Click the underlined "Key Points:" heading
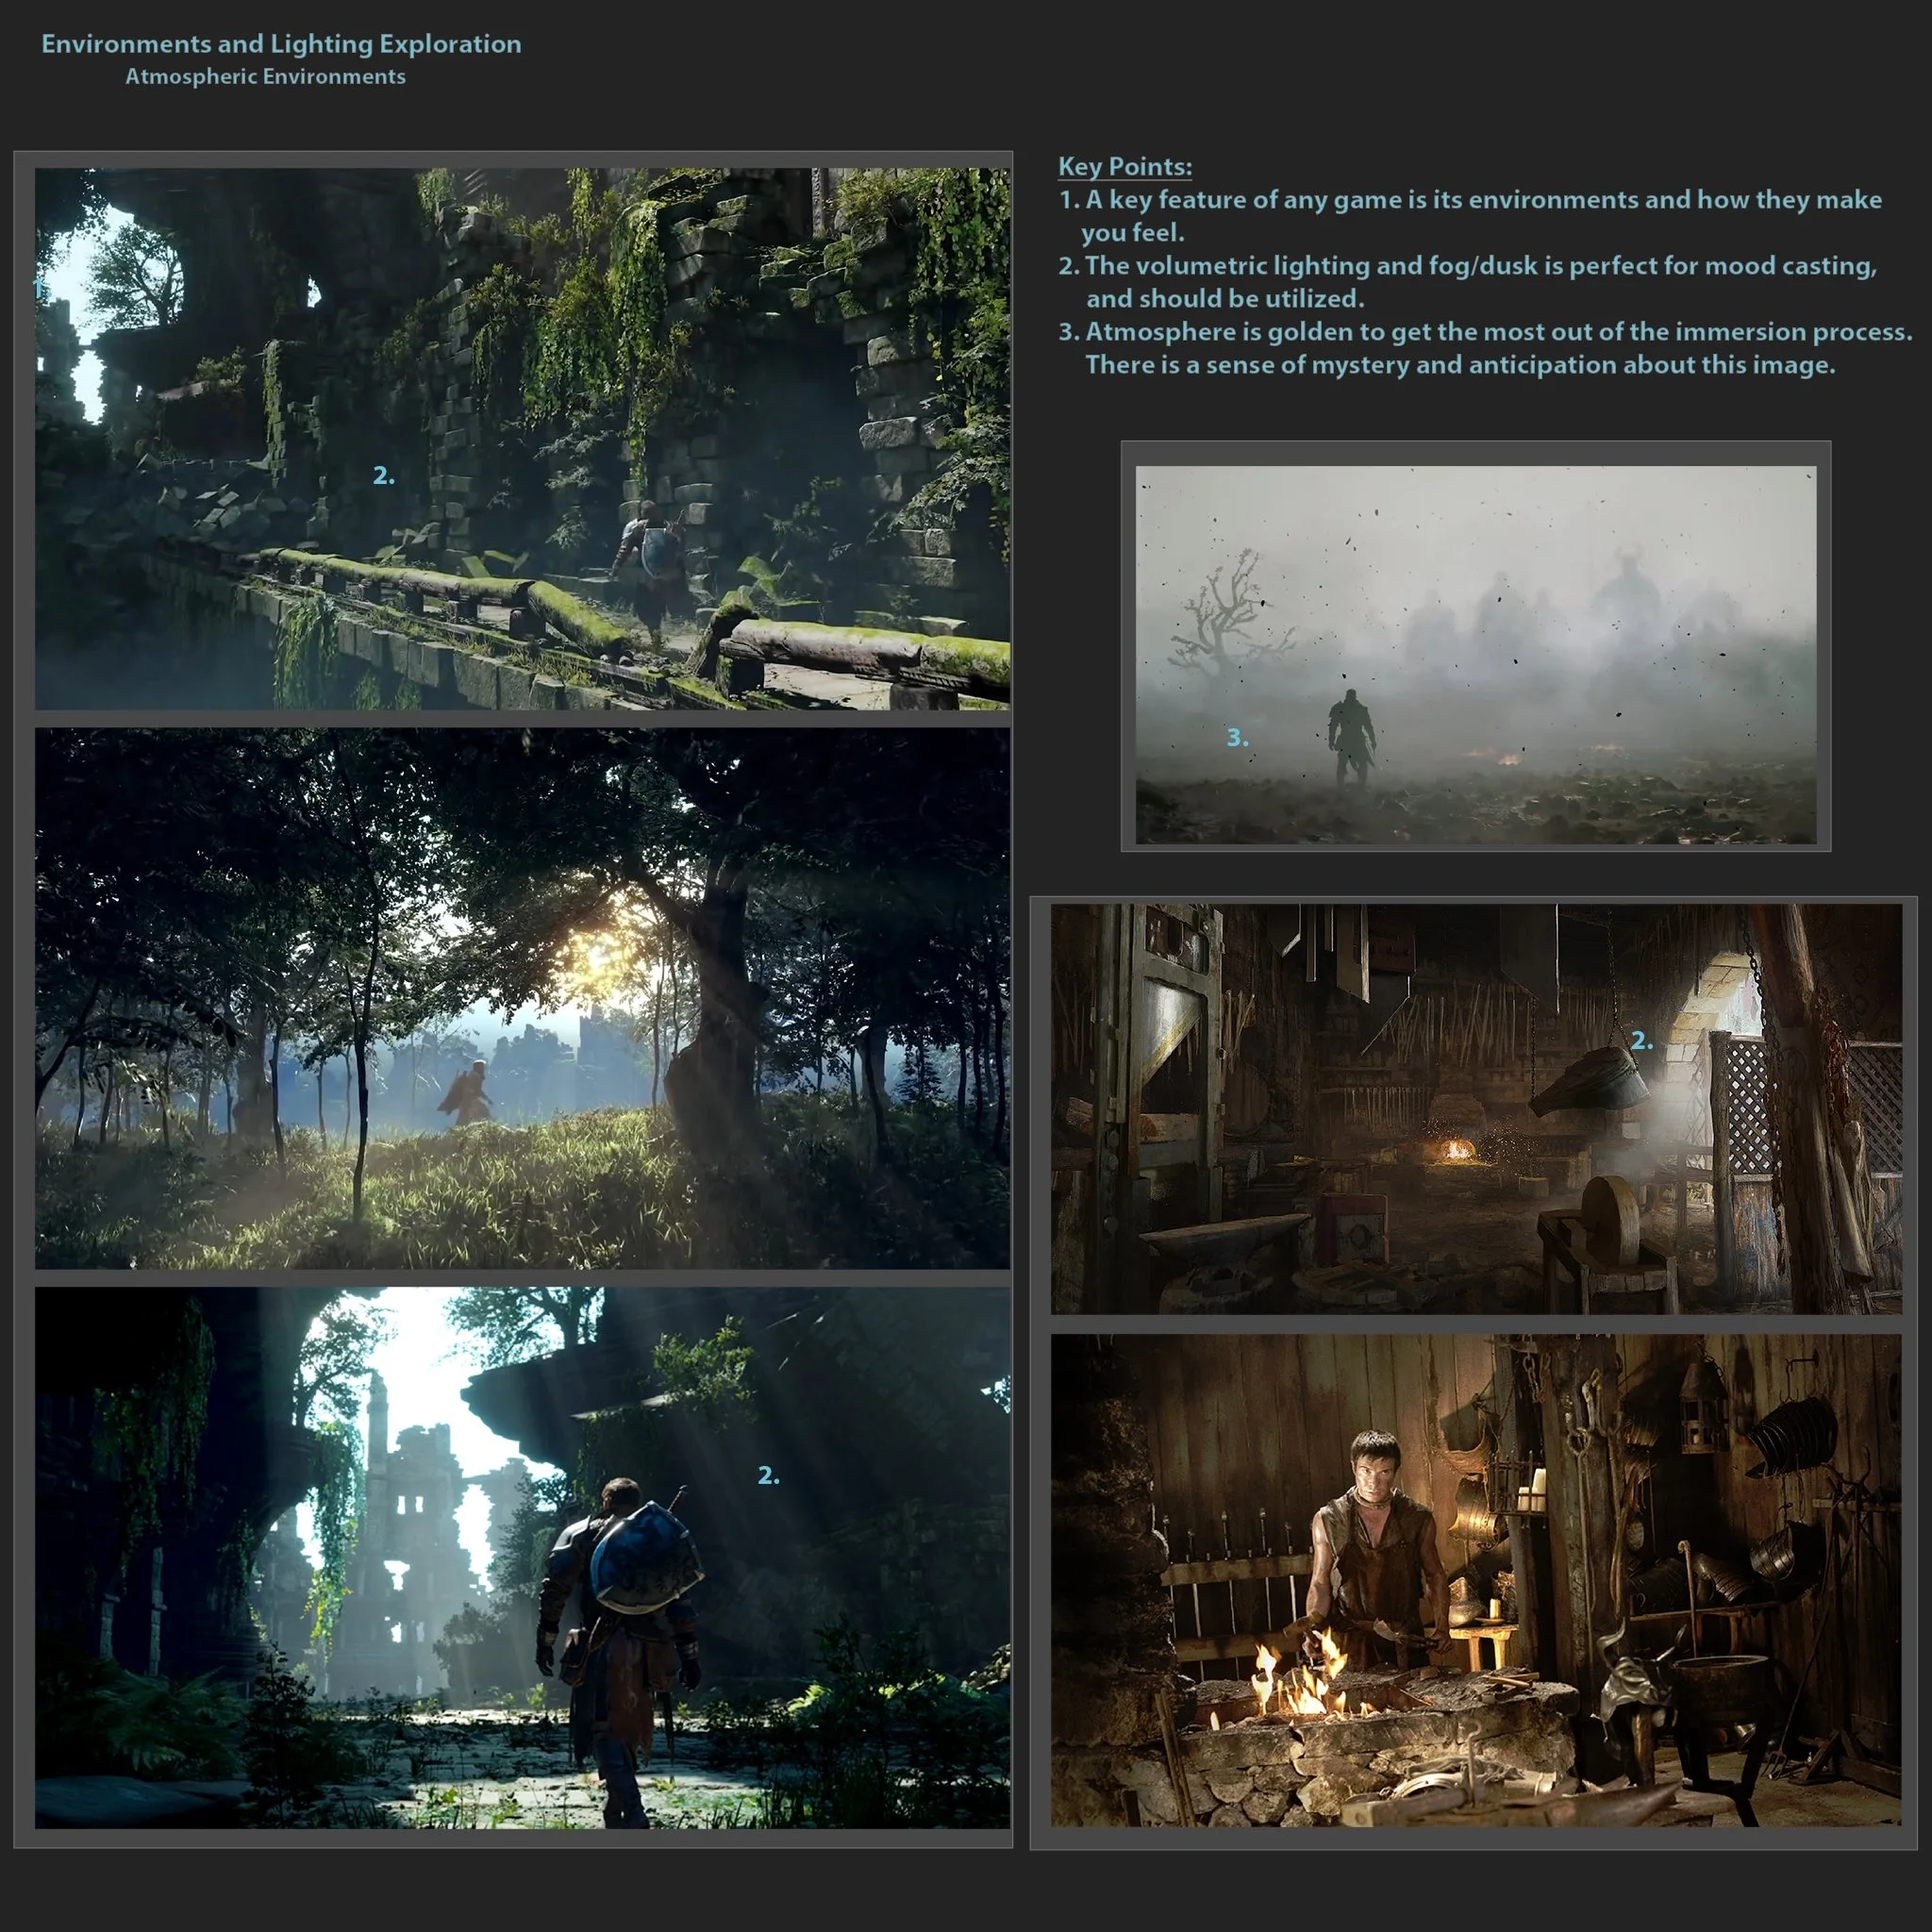This screenshot has height=1932, width=1932. pos(1128,166)
